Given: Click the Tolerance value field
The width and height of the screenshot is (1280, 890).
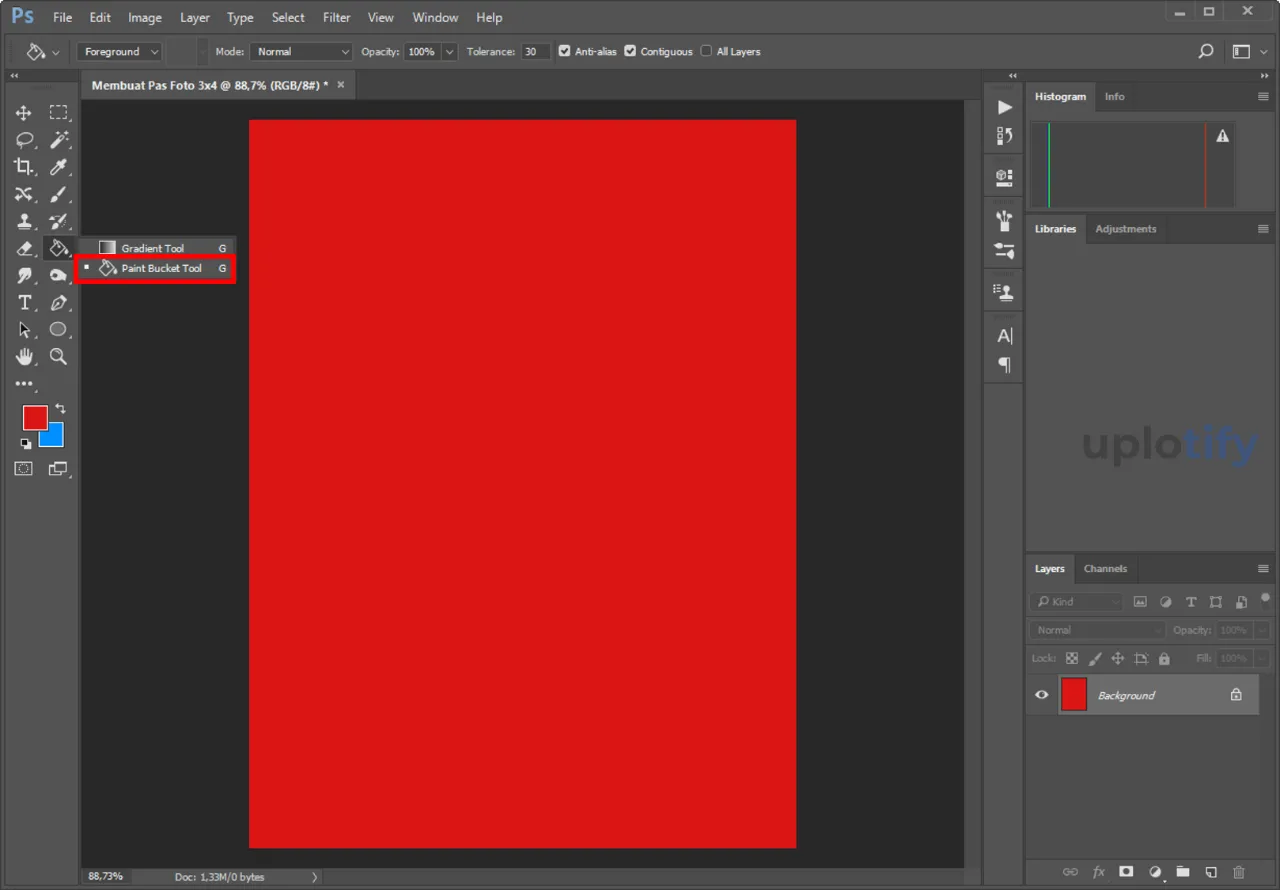Looking at the screenshot, I should [x=535, y=51].
